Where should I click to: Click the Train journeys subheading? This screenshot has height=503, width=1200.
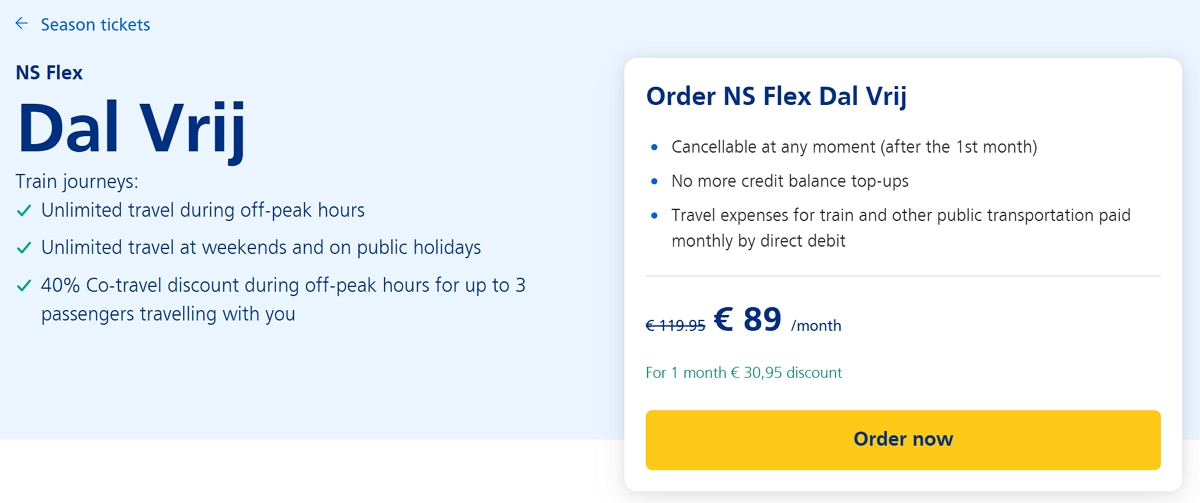click(77, 181)
